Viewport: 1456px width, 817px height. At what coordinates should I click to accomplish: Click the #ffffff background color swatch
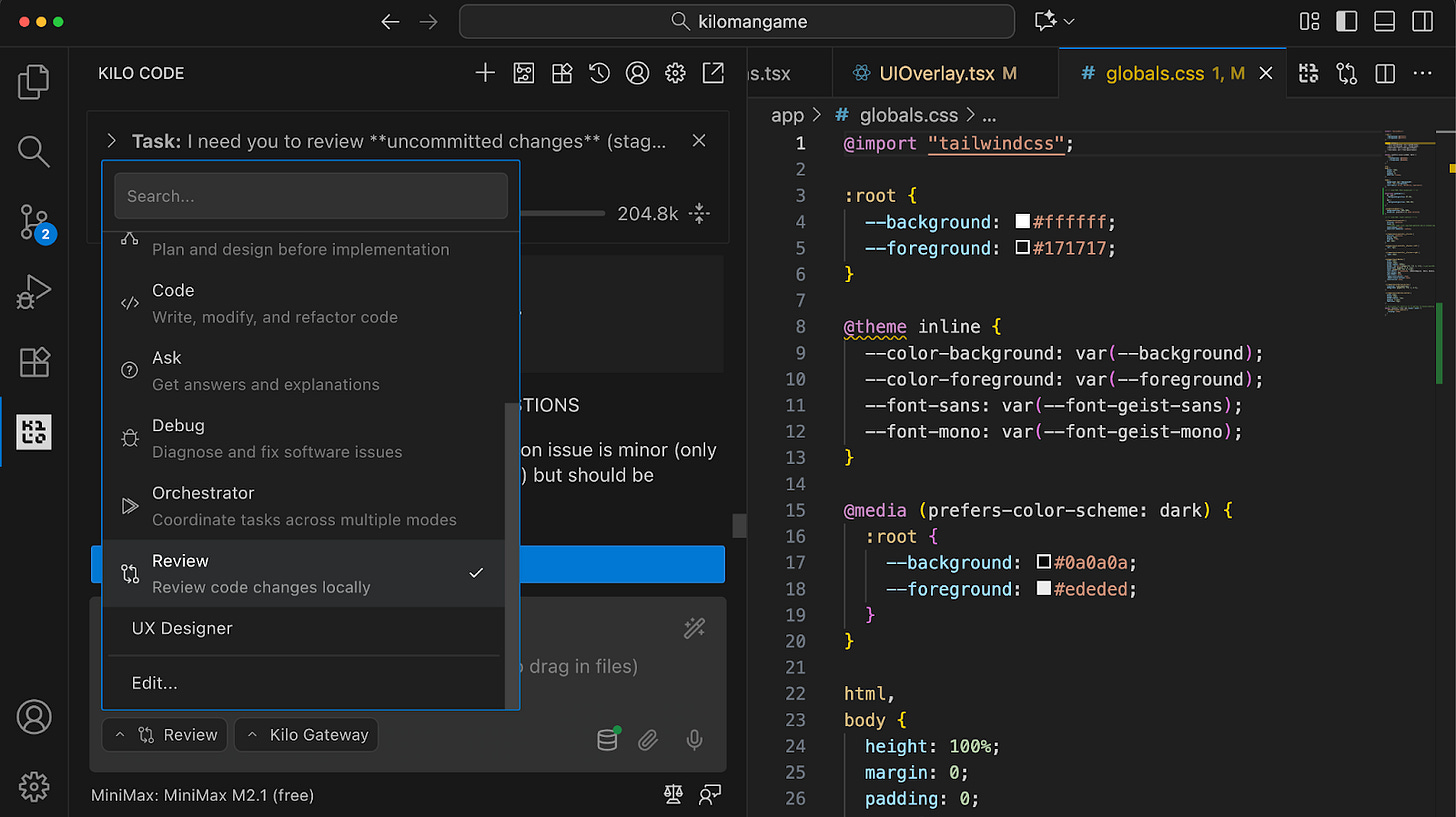click(1022, 222)
